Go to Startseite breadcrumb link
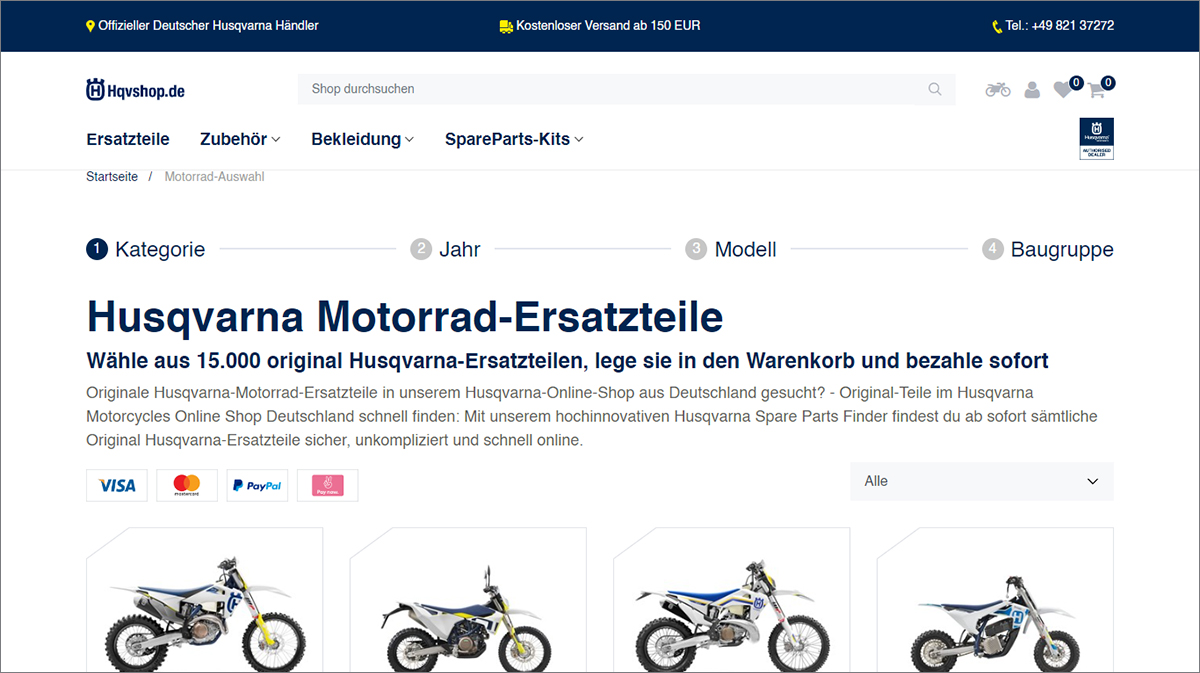 tap(112, 177)
